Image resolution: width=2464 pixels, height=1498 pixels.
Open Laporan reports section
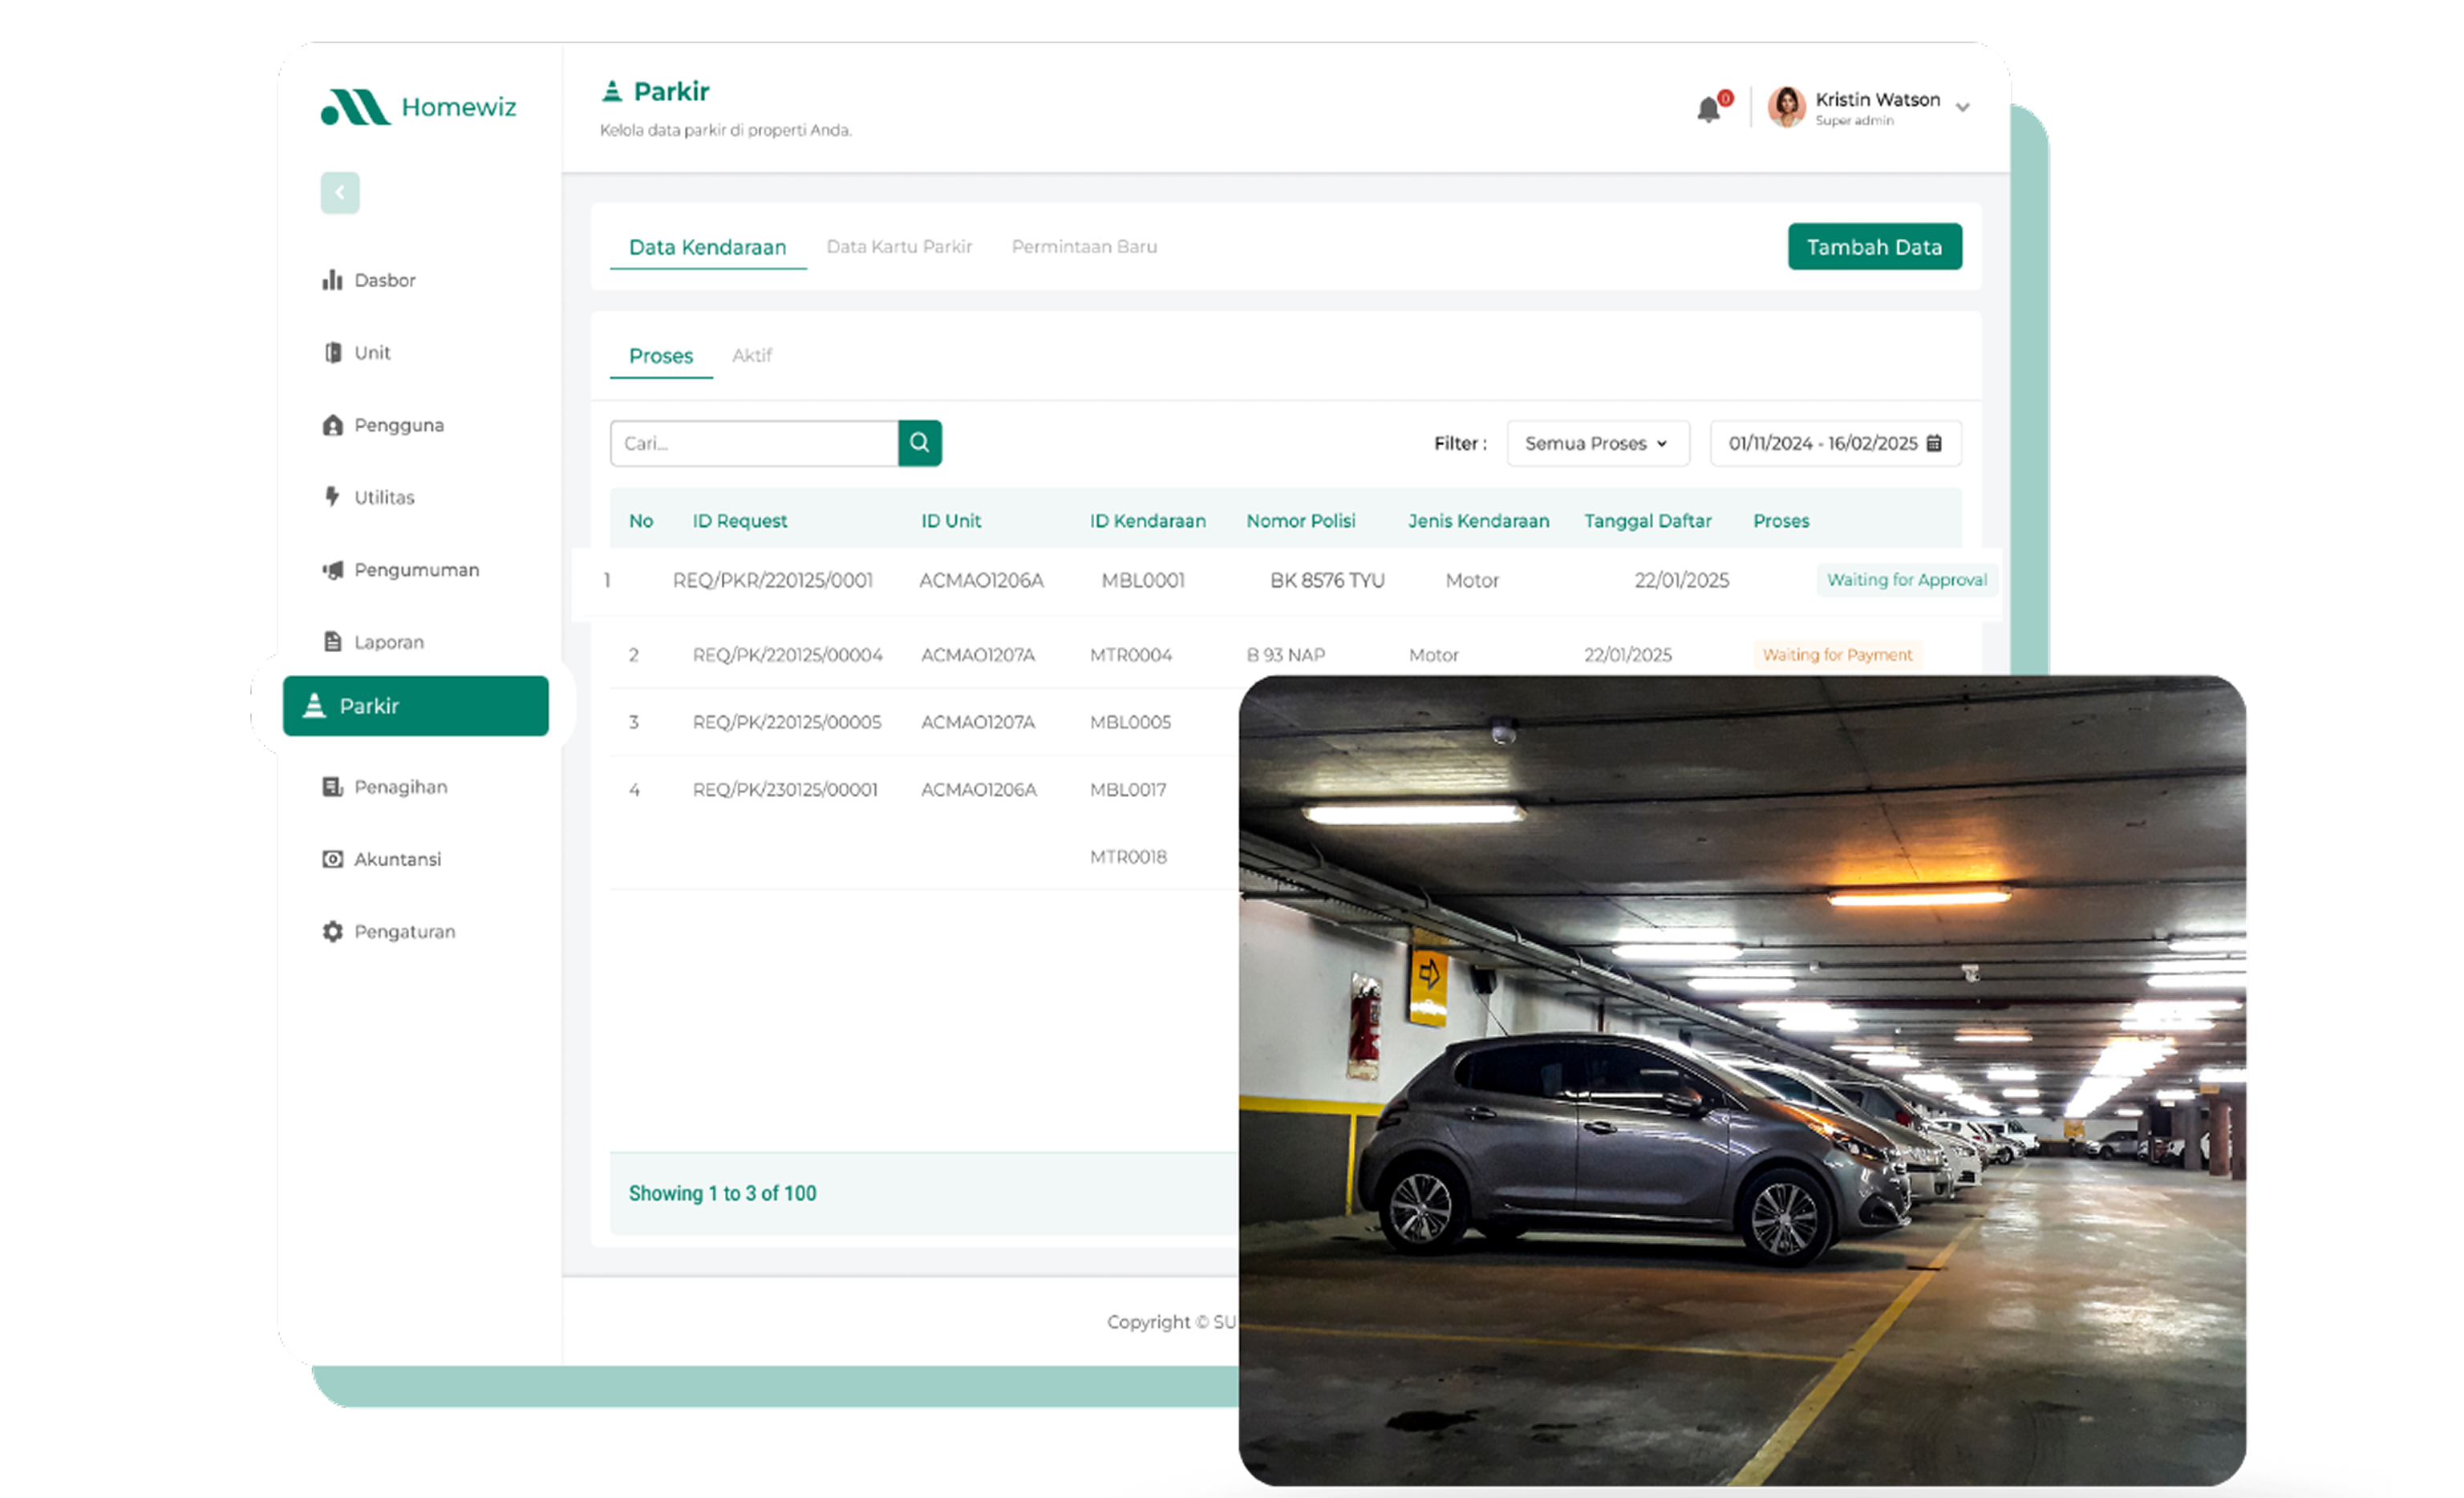[x=388, y=641]
